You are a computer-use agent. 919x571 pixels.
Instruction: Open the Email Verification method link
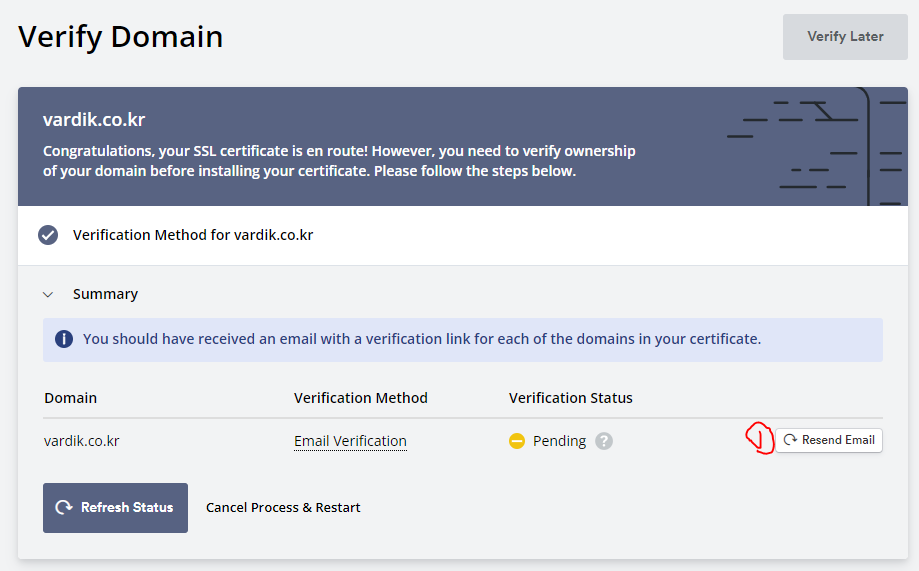click(350, 441)
